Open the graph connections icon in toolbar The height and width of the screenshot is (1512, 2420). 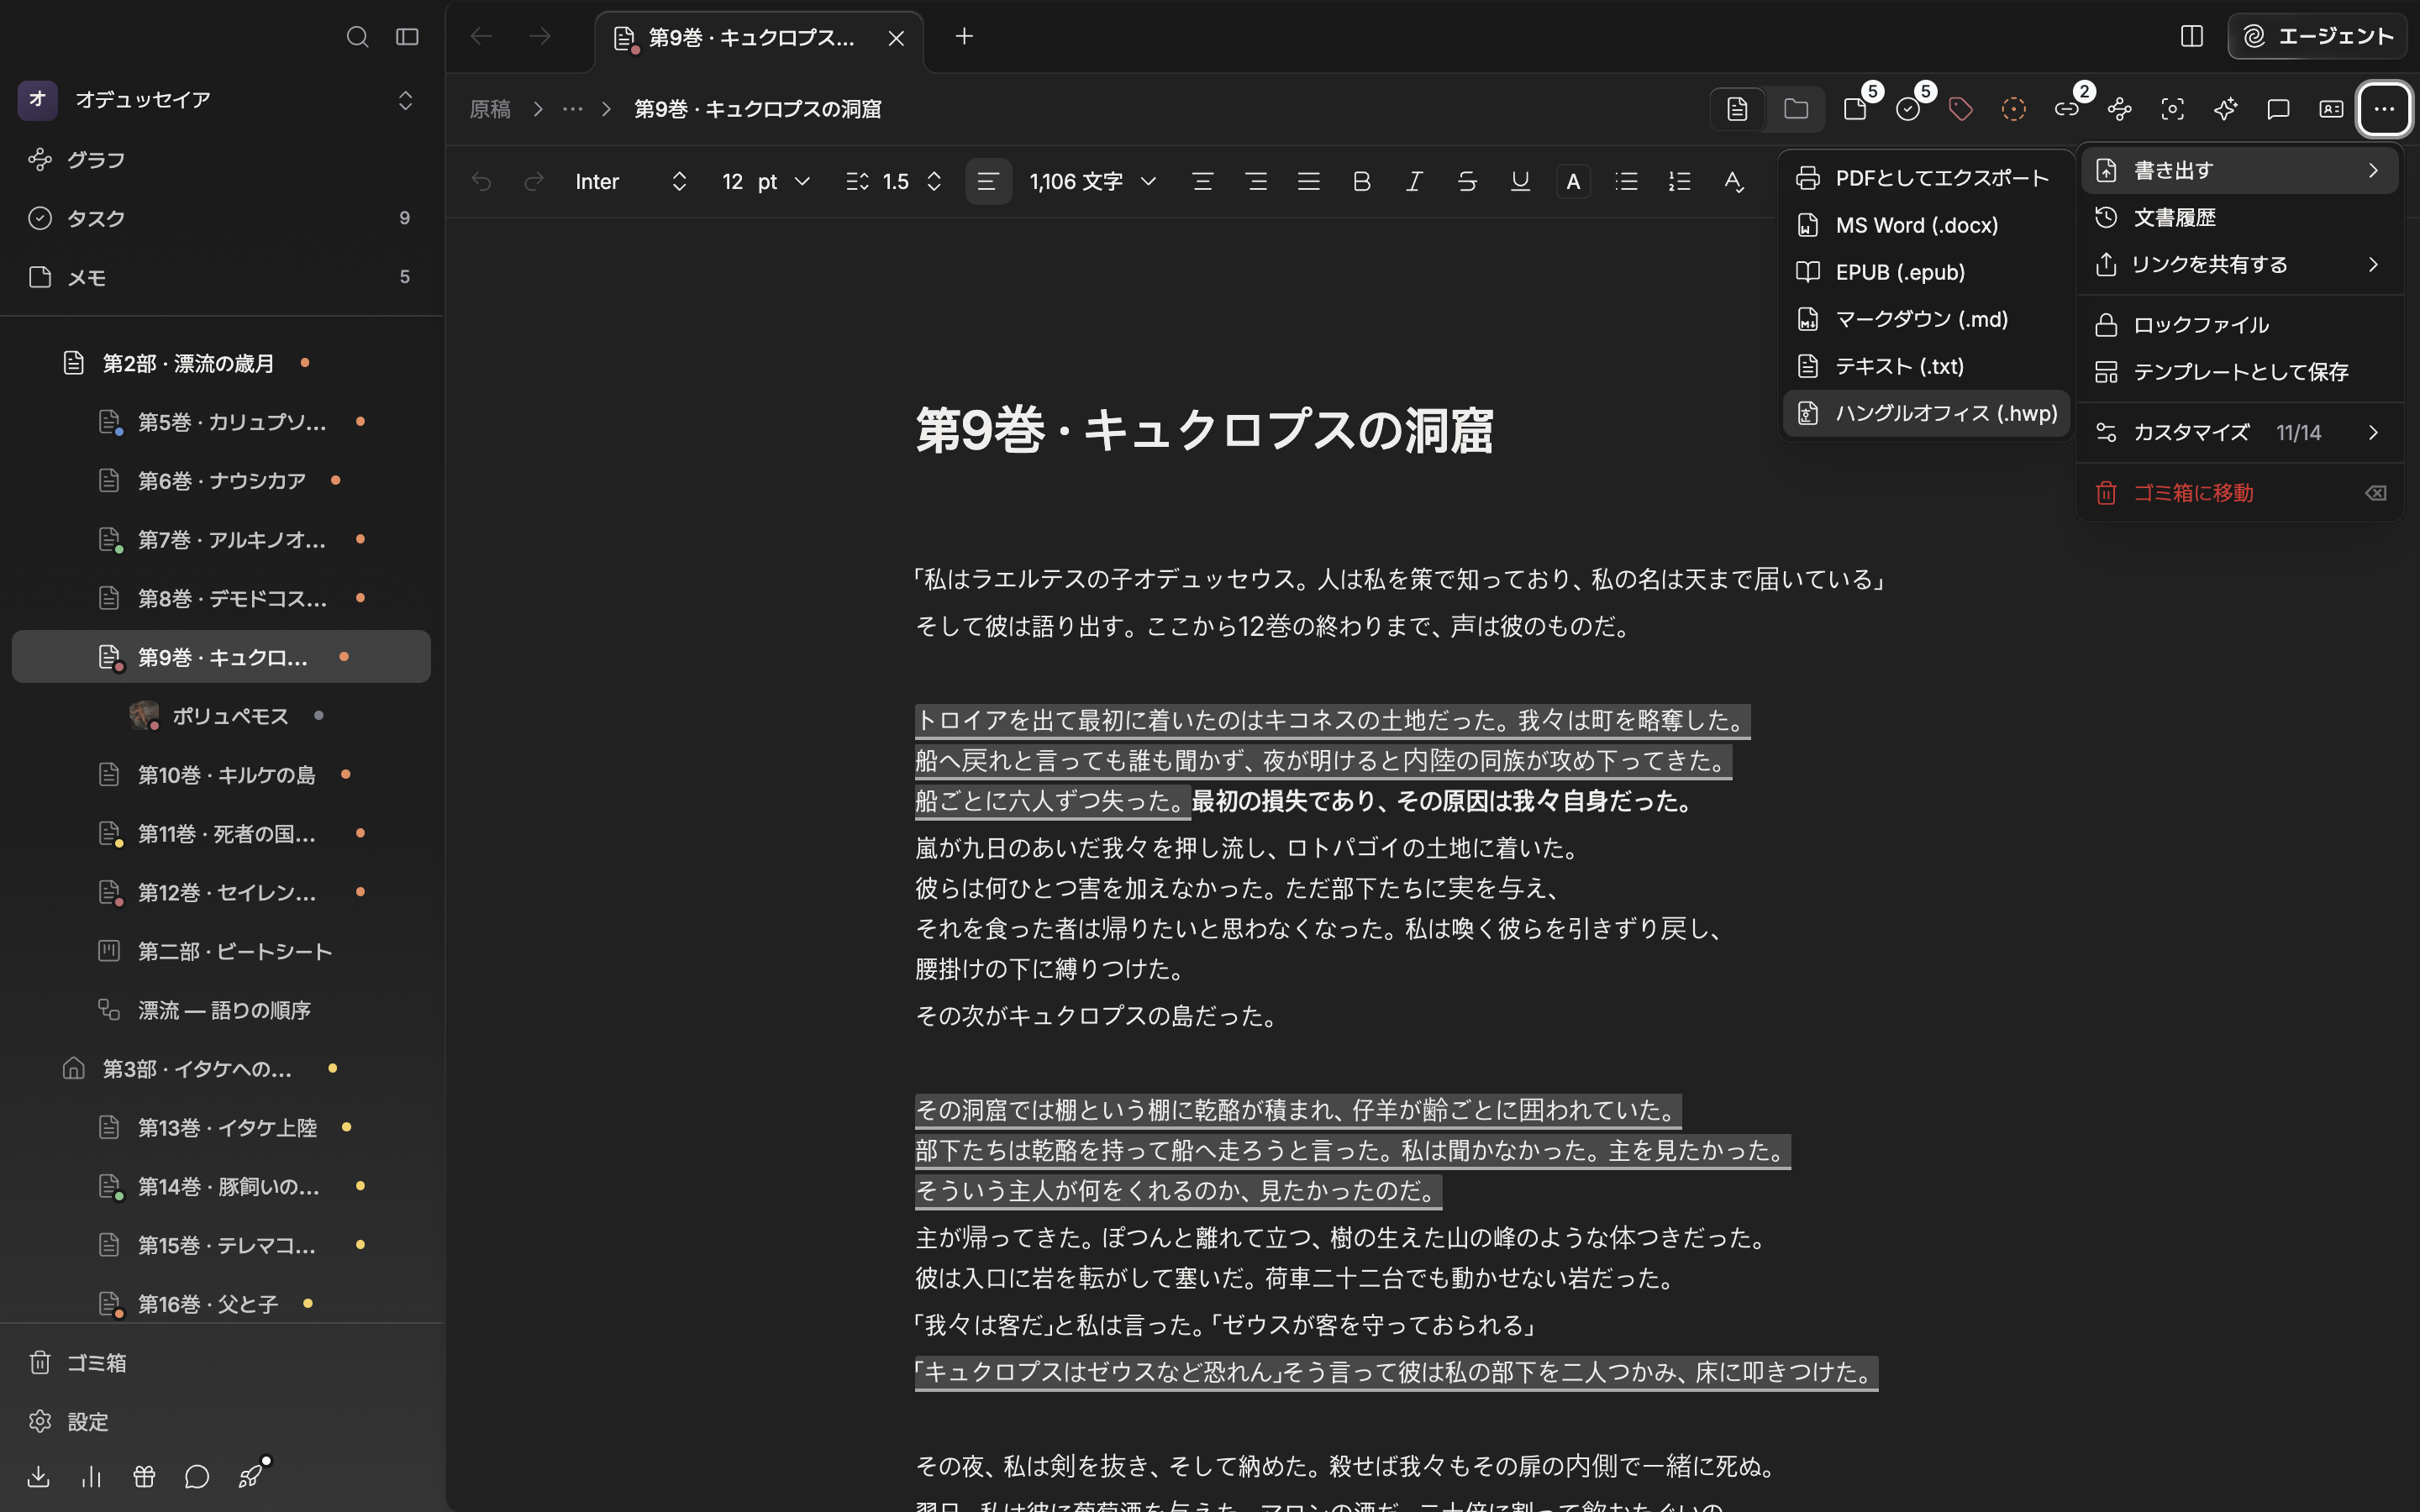pyautogui.click(x=2120, y=109)
